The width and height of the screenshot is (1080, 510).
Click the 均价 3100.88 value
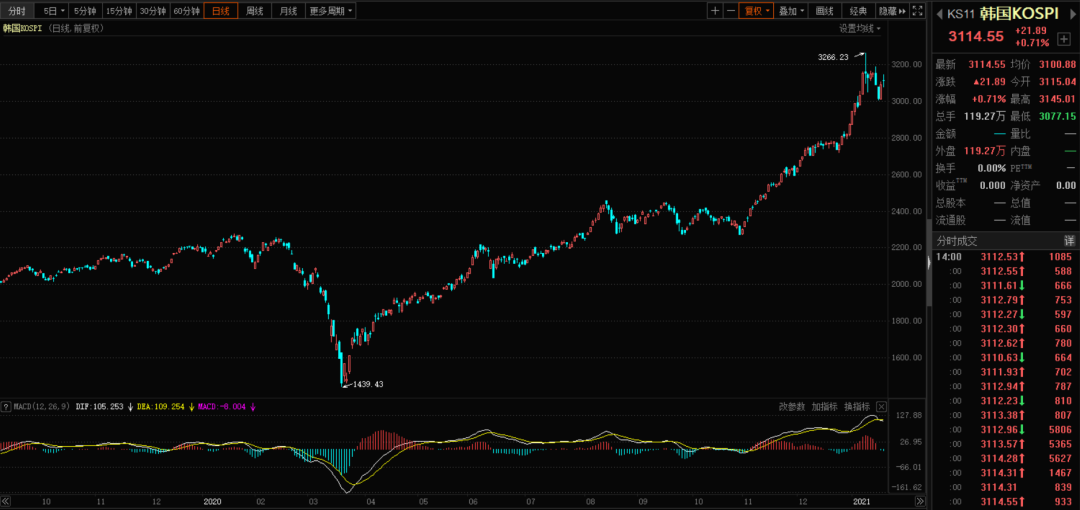tap(1059, 64)
